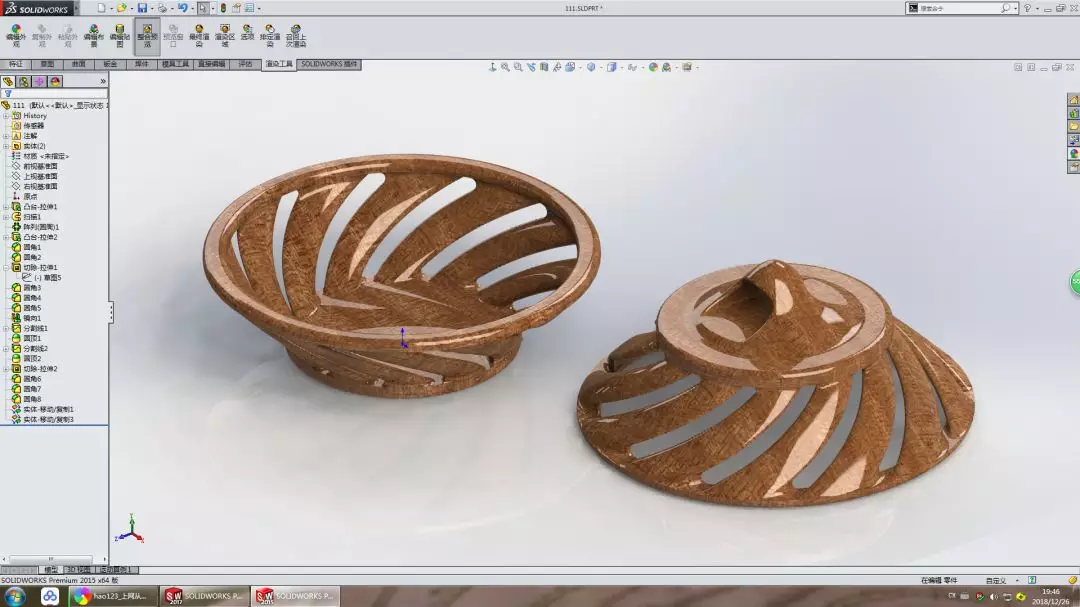
Task: Expand manager panel tabs chevron
Action: [103, 81]
